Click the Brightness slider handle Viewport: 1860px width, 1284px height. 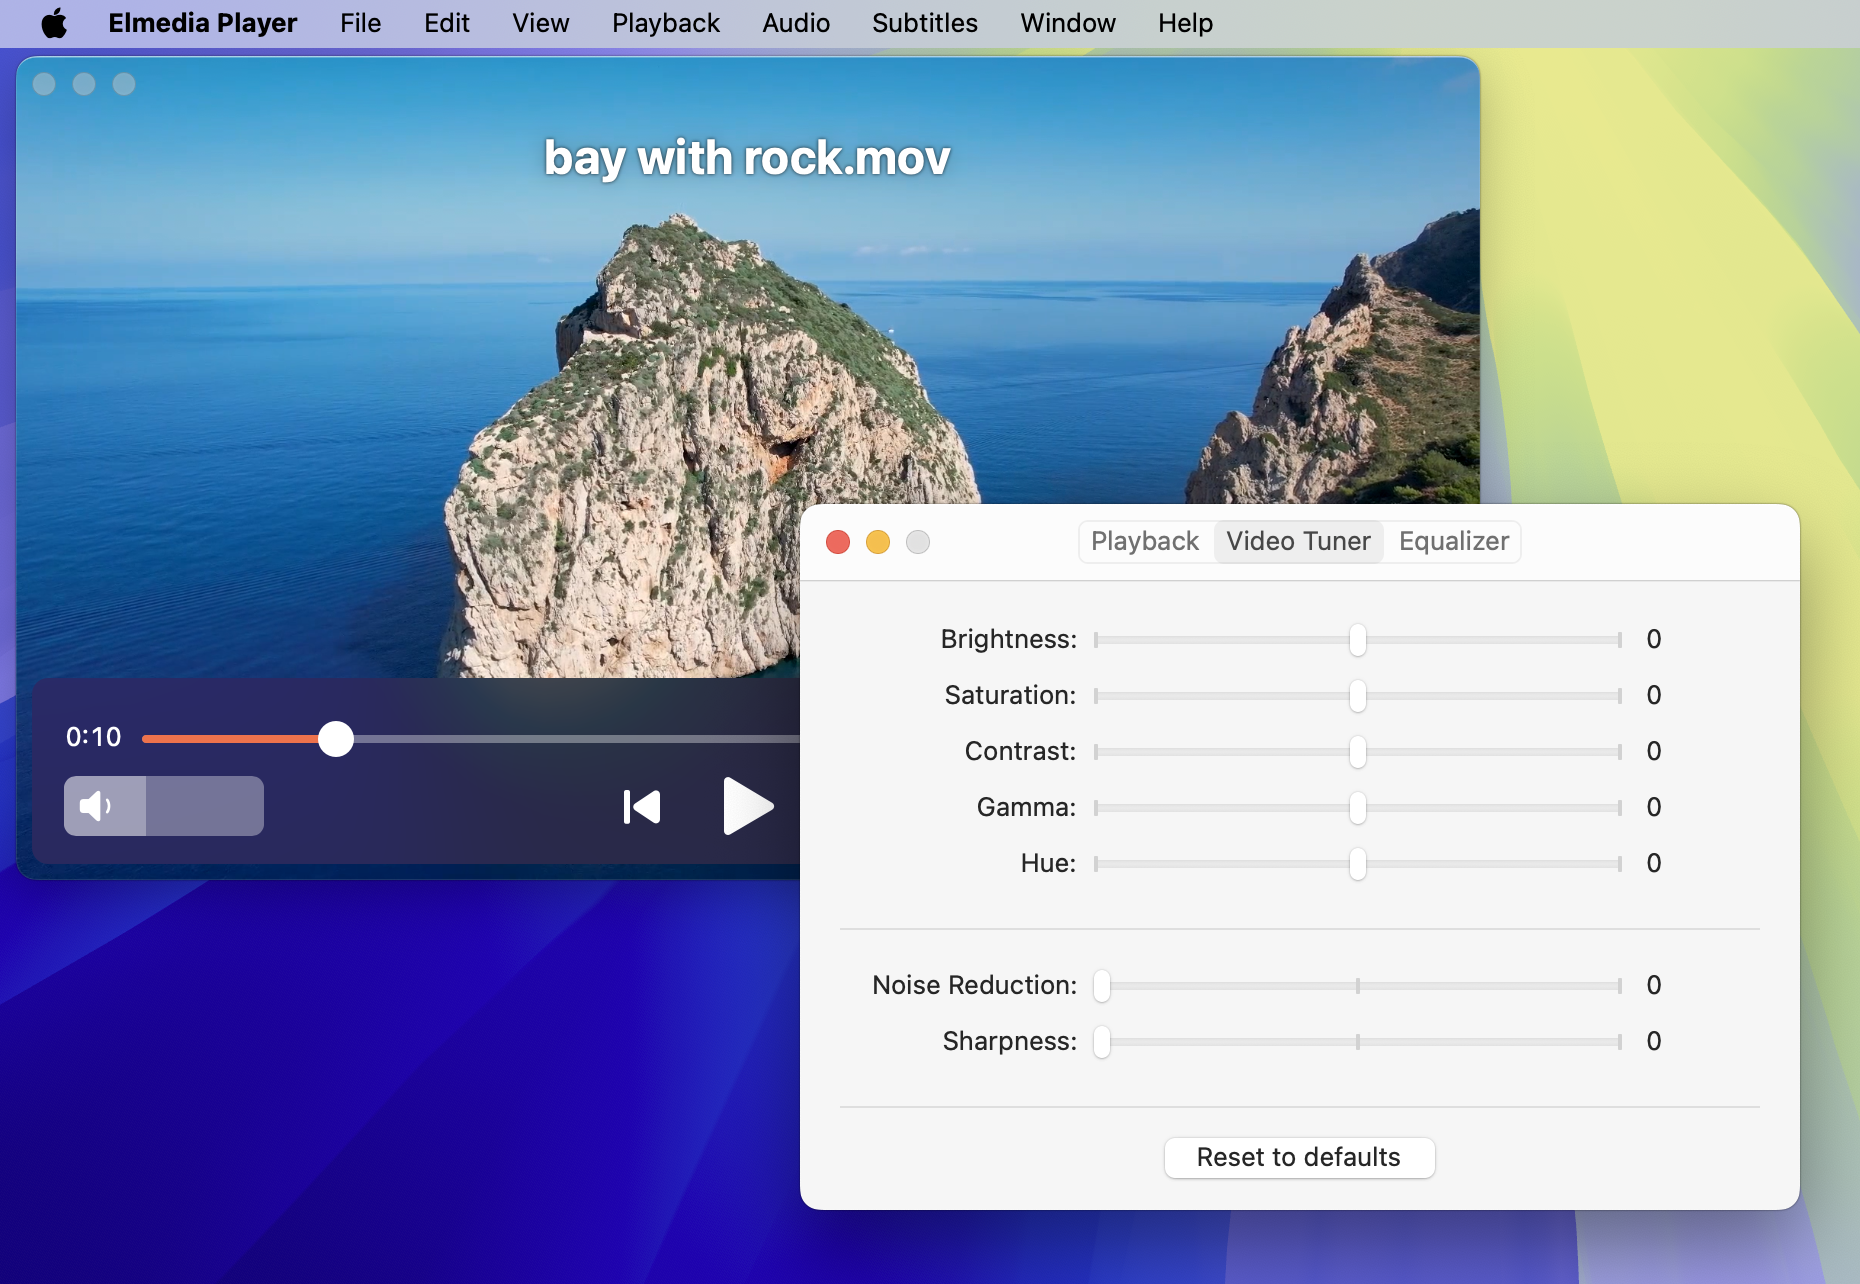tap(1357, 640)
